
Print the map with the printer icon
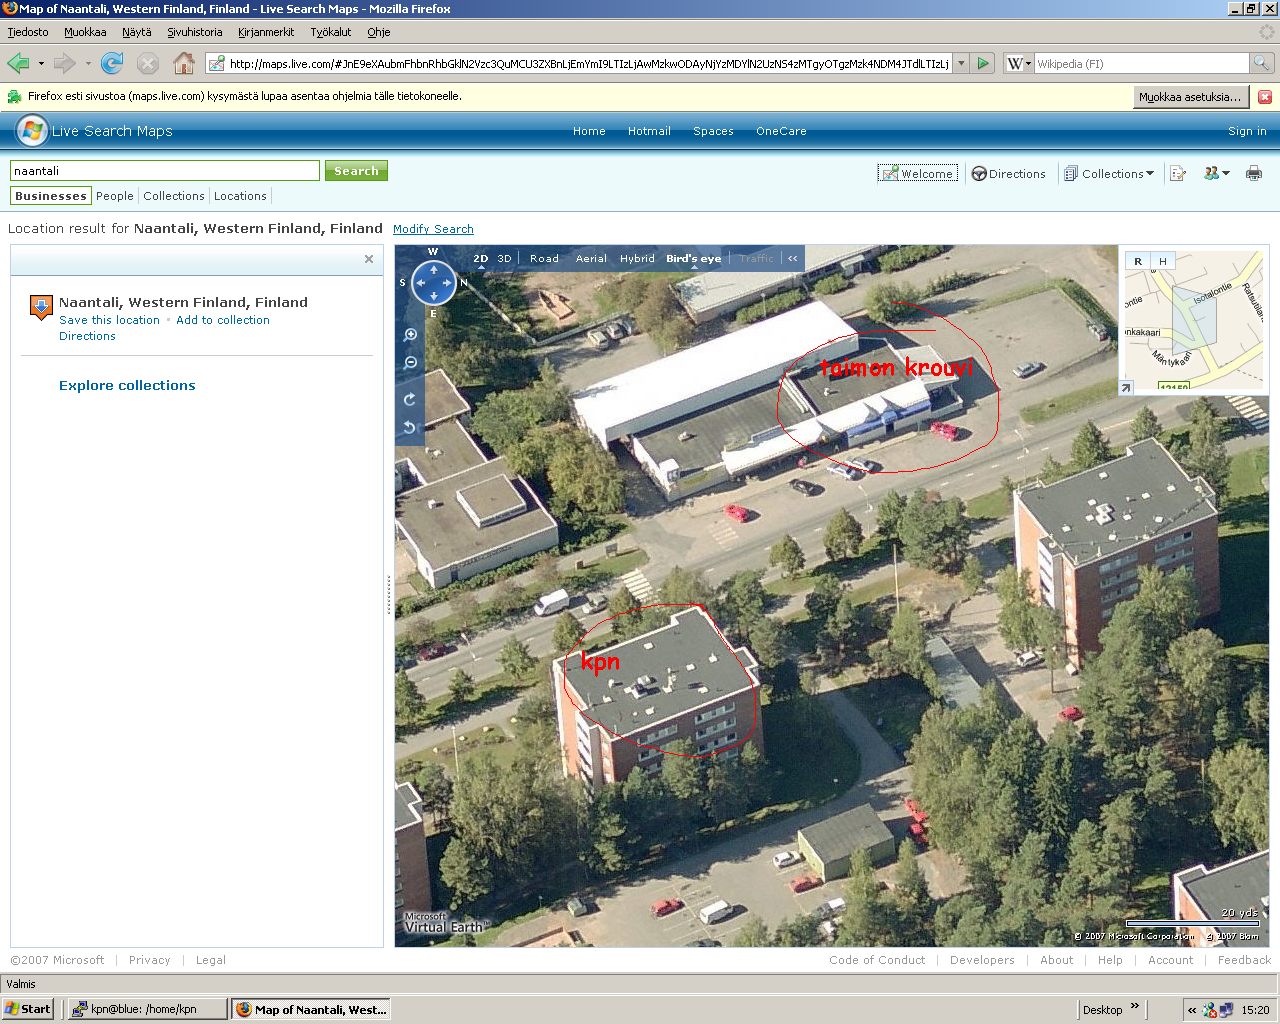pos(1254,174)
